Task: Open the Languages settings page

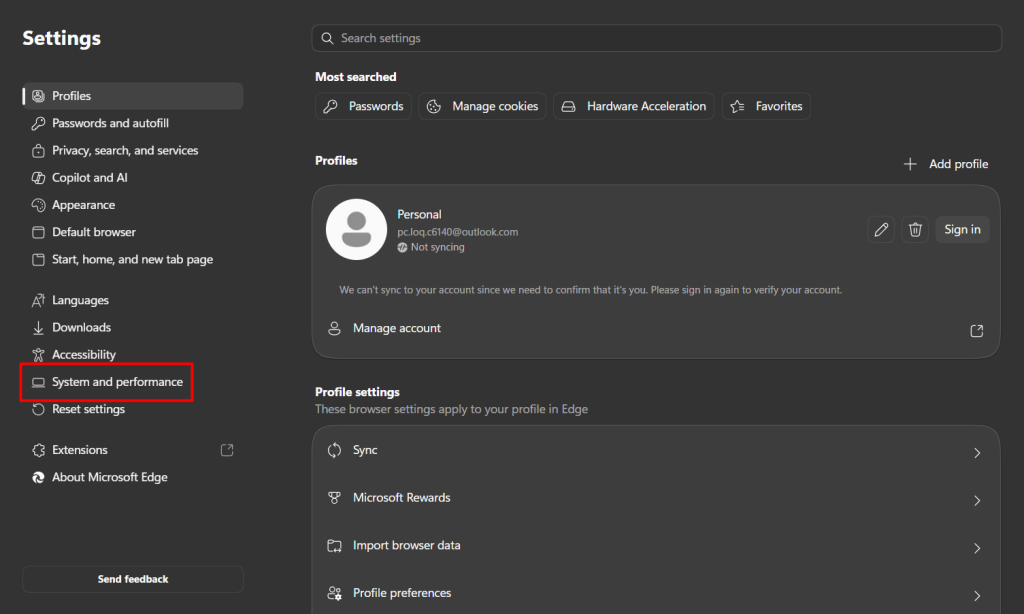Action: (133, 300)
